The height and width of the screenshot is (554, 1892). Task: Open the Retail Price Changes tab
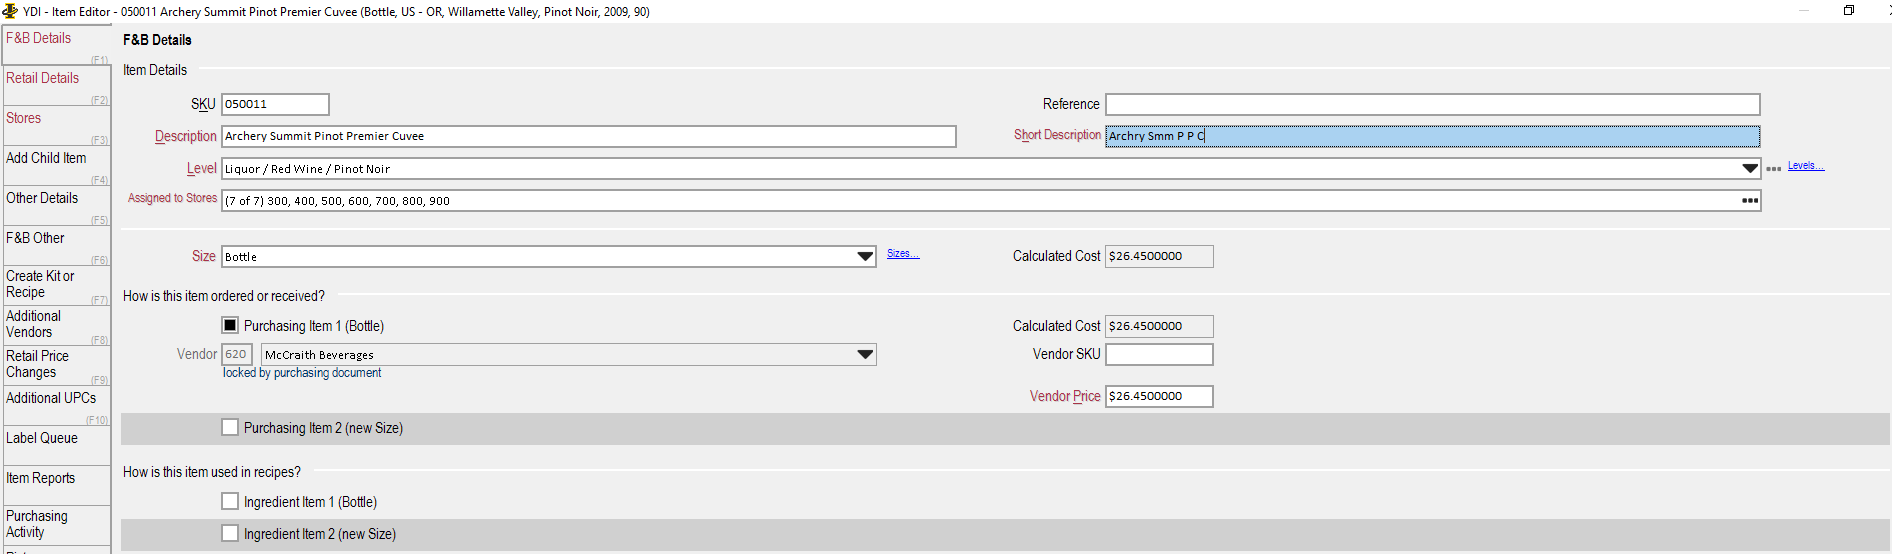click(x=57, y=366)
